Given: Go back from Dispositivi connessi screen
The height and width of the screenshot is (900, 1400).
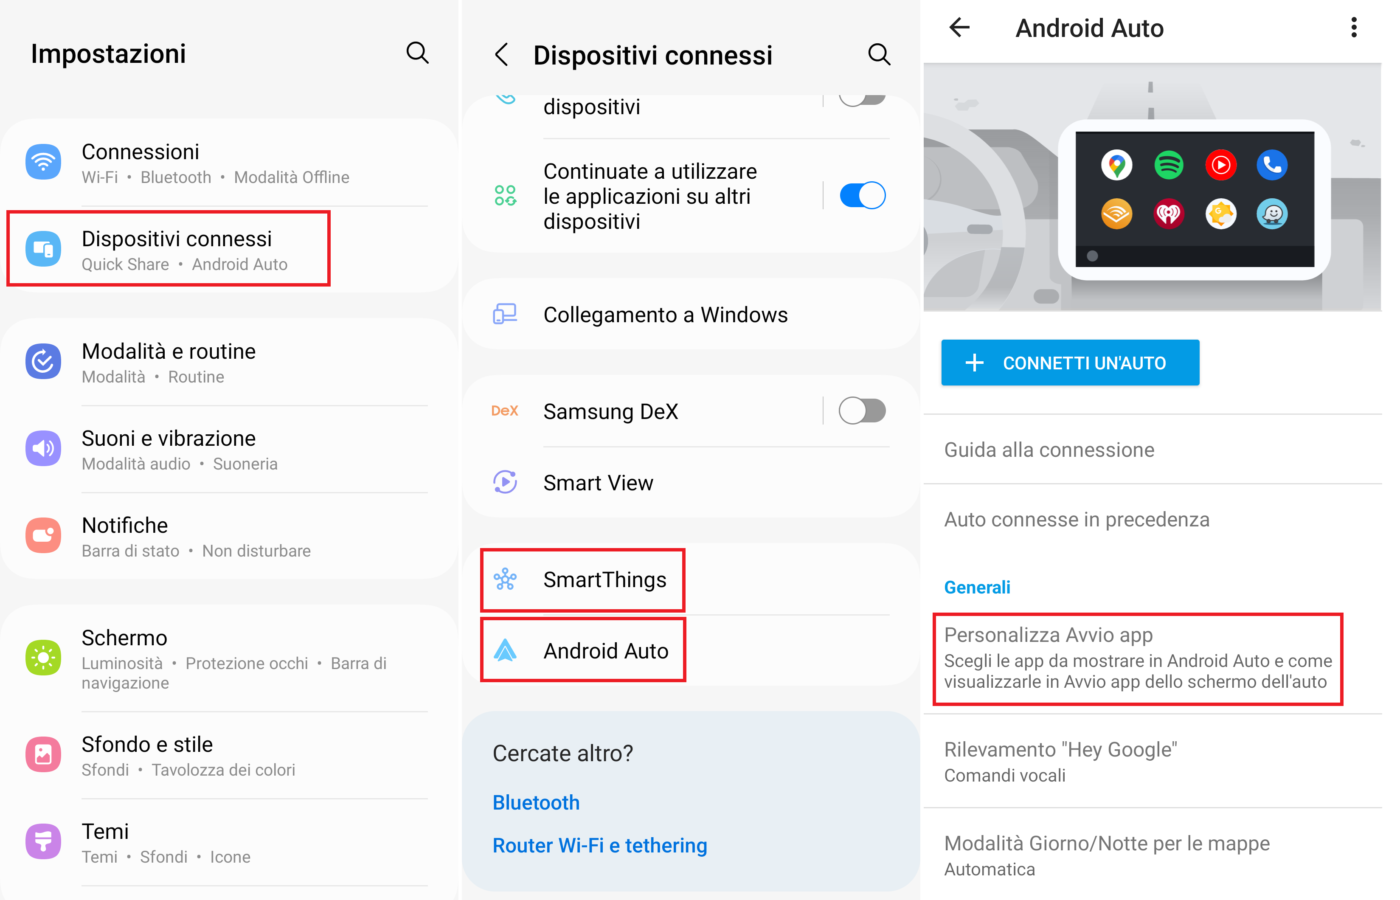Looking at the screenshot, I should point(502,55).
